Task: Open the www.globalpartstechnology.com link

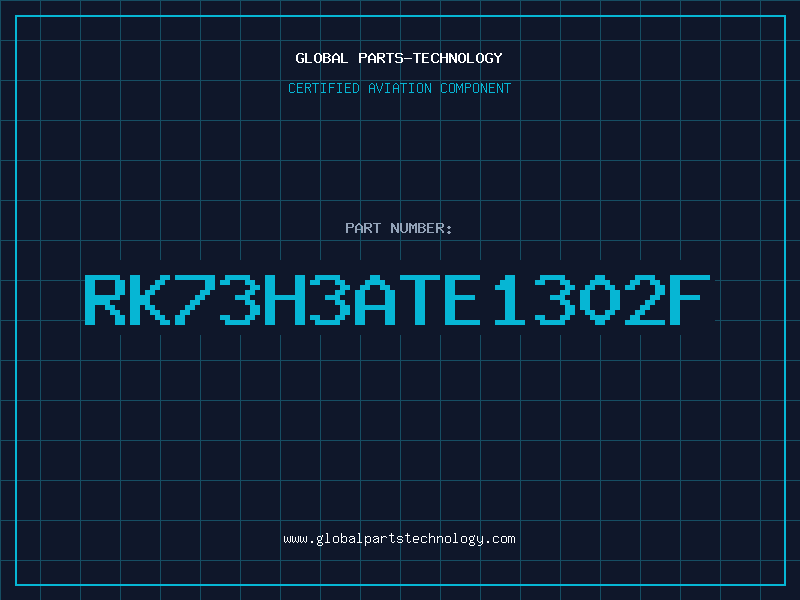Action: (x=399, y=539)
